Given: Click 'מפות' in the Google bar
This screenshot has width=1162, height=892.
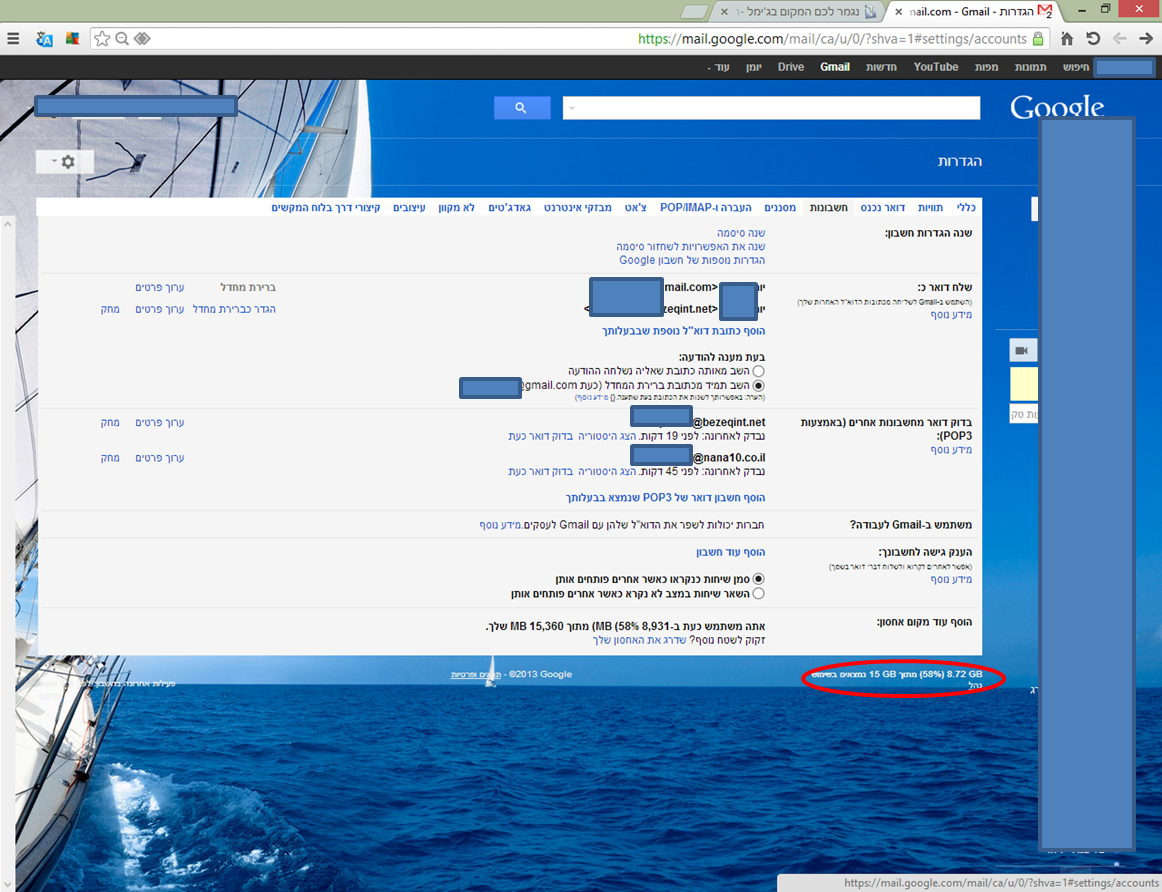Looking at the screenshot, I should tap(986, 67).
